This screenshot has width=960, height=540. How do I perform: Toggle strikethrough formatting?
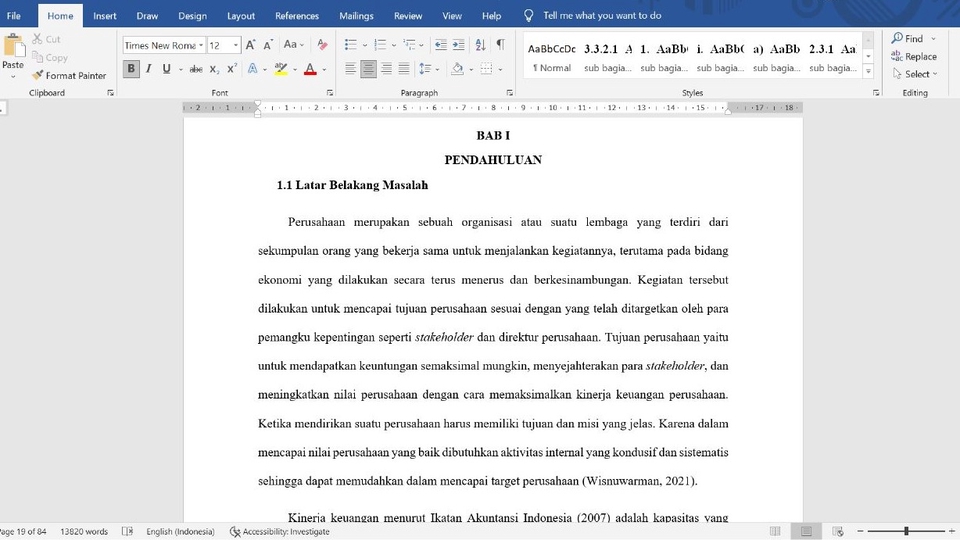tap(196, 69)
